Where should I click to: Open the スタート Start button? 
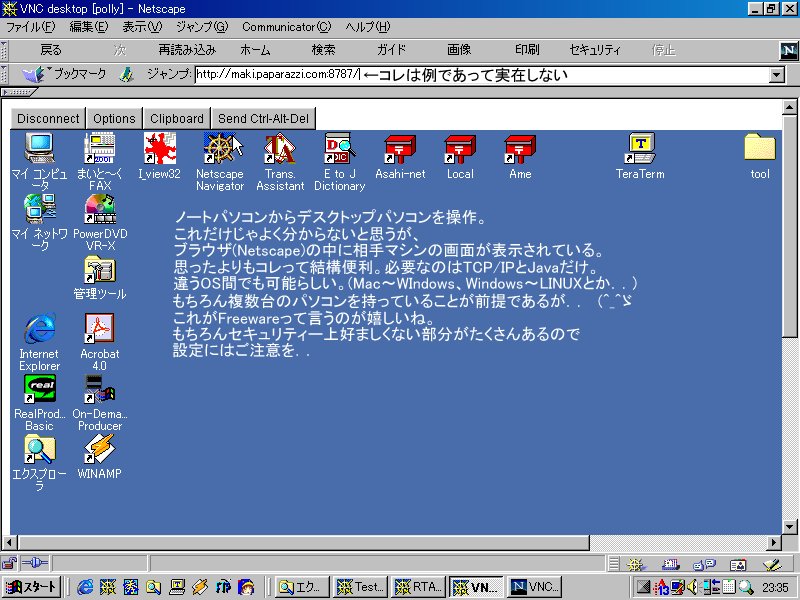tap(32, 587)
